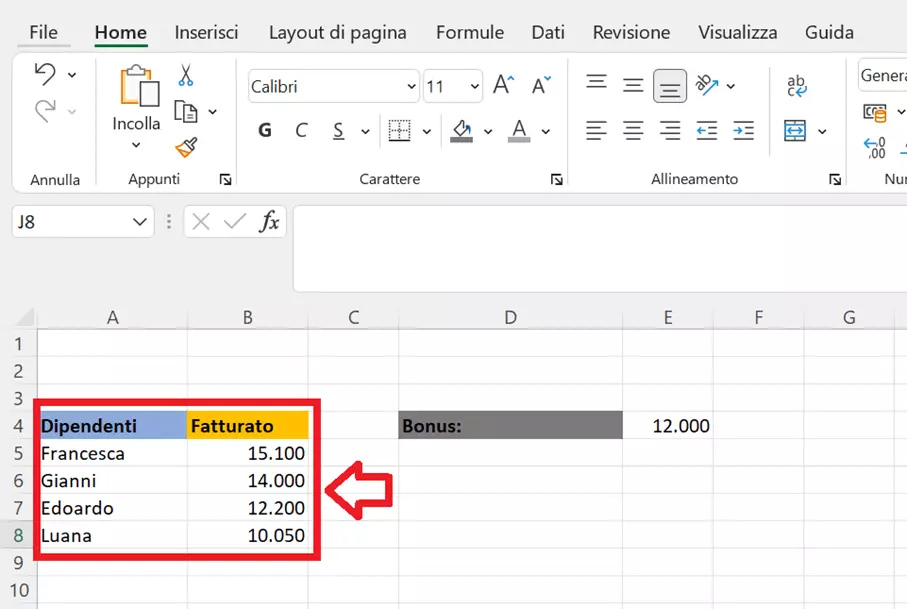The image size is (907, 609).
Task: Click the formula bar Enter checkmark
Action: (x=235, y=222)
